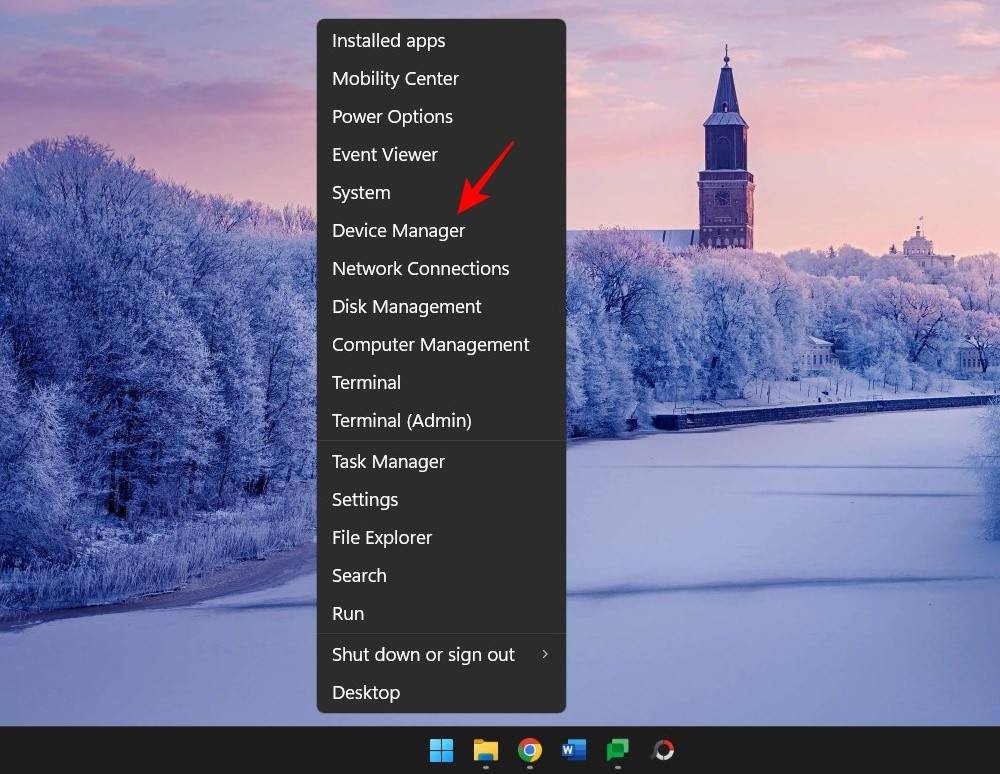Open File Explorer from the taskbar
Screen dimensions: 1000x774
[x=486, y=750]
